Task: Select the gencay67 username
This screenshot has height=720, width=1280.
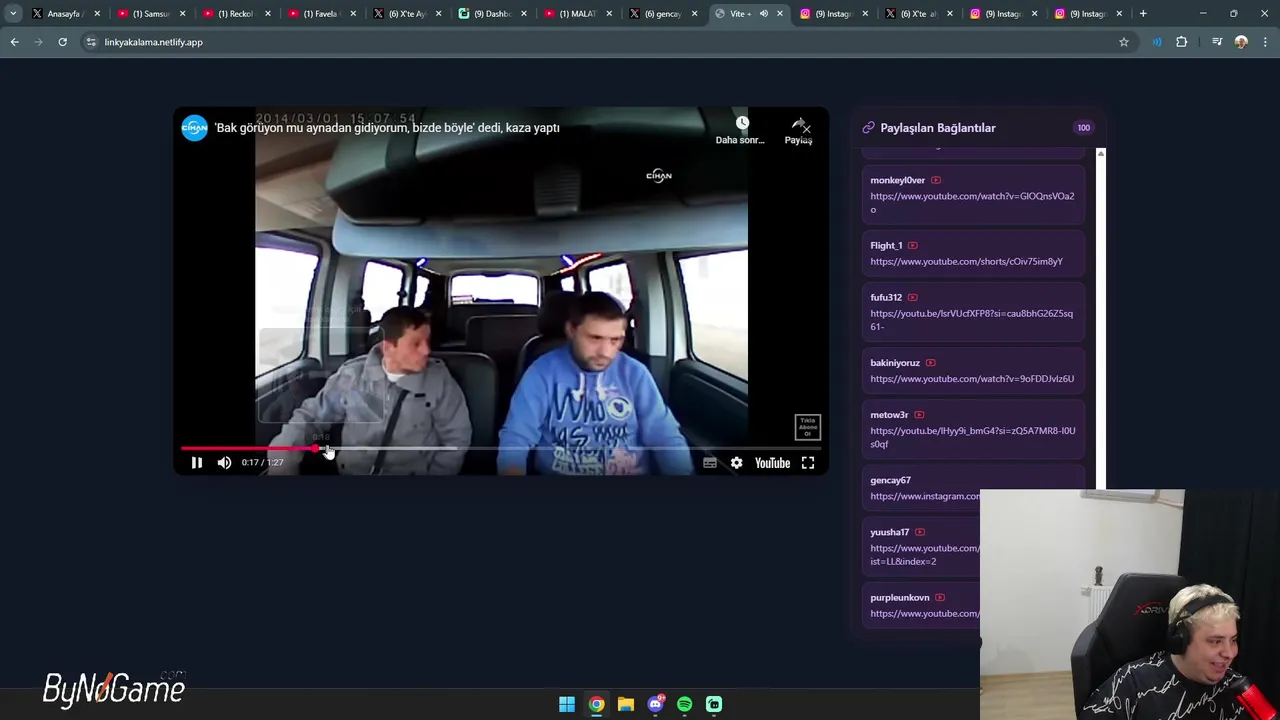Action: [890, 480]
